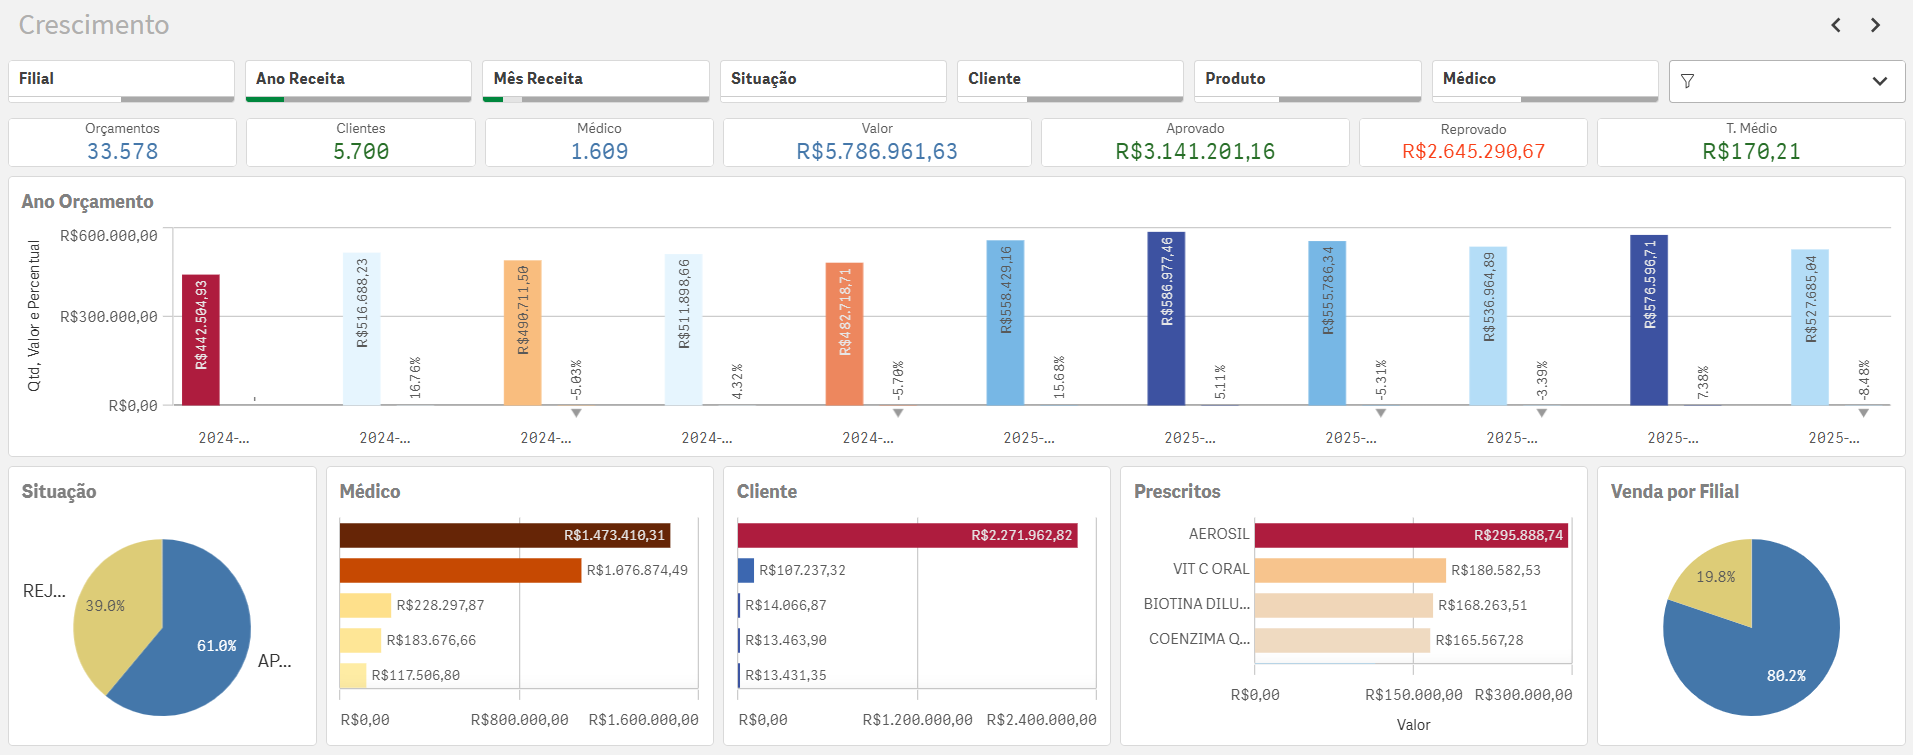Go to the next sheet arrow
Viewport: 1913px width, 755px height.
(x=1875, y=25)
